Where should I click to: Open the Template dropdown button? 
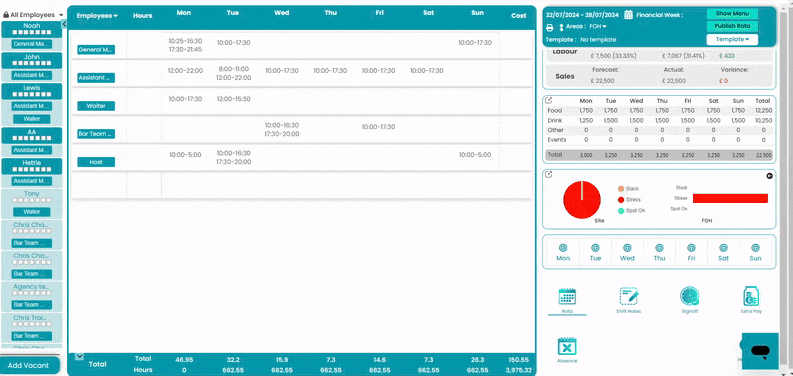(732, 39)
